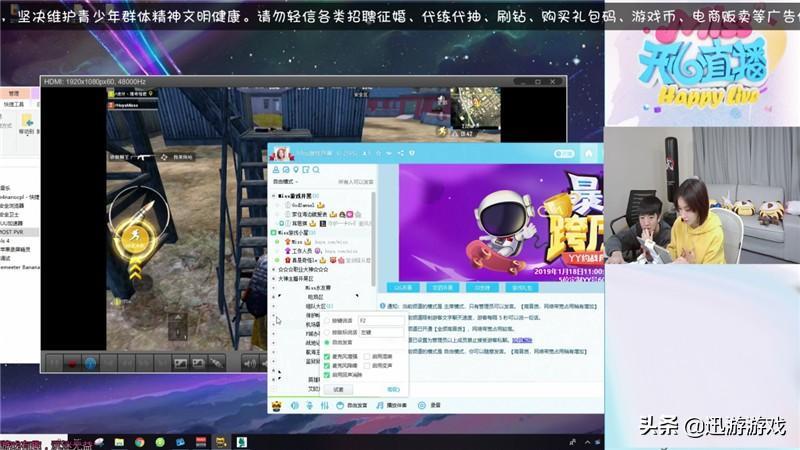Click the 所有人可以发言 status text
The image size is (800, 450).
356,182
